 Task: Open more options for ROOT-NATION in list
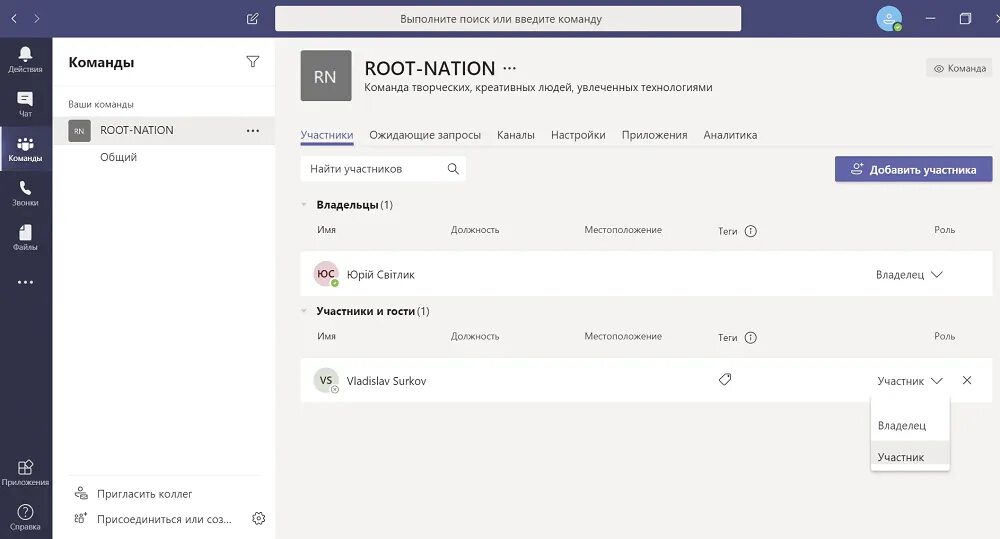pos(253,130)
